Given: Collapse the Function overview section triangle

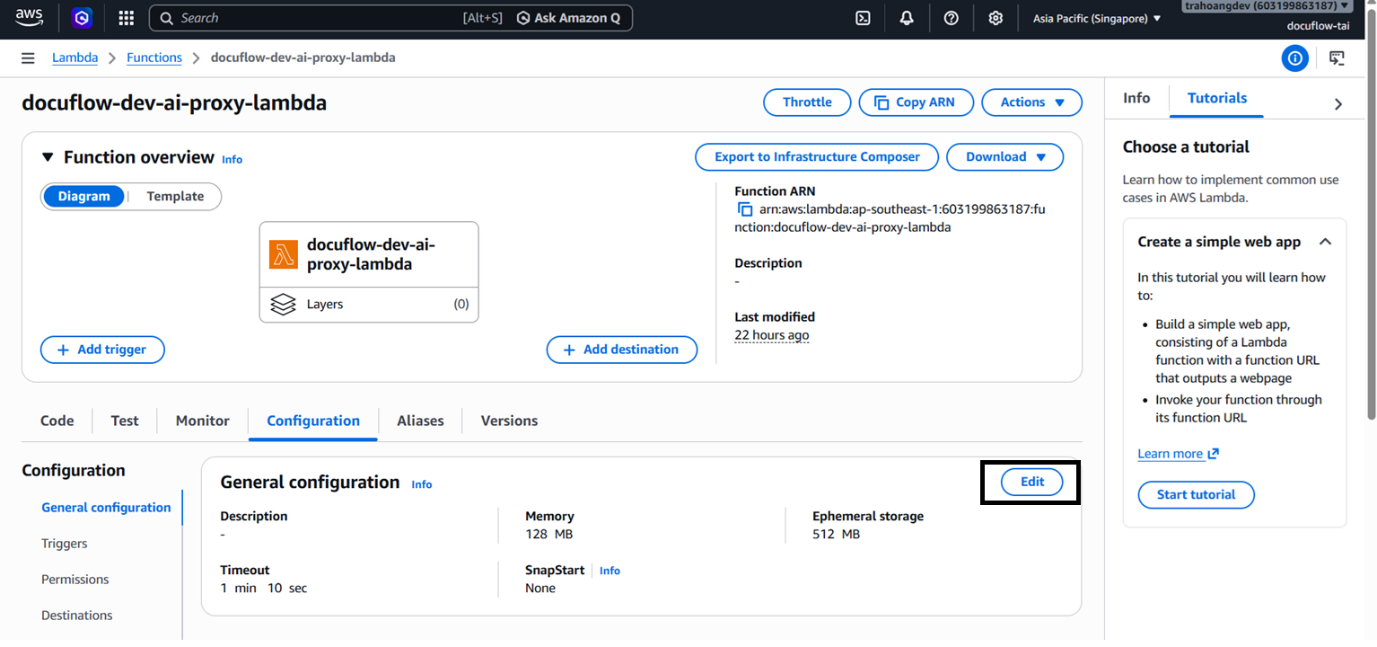Looking at the screenshot, I should click(47, 158).
